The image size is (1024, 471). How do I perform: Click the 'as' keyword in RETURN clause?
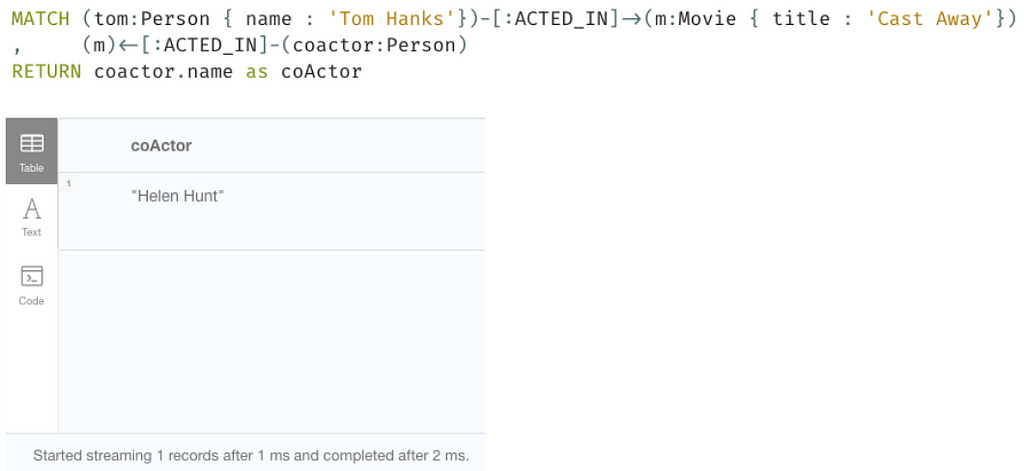257,71
